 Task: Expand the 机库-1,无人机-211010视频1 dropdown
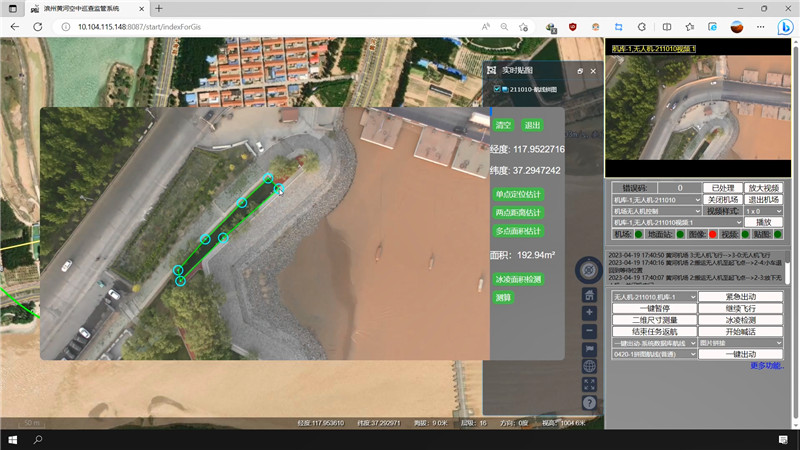677,222
